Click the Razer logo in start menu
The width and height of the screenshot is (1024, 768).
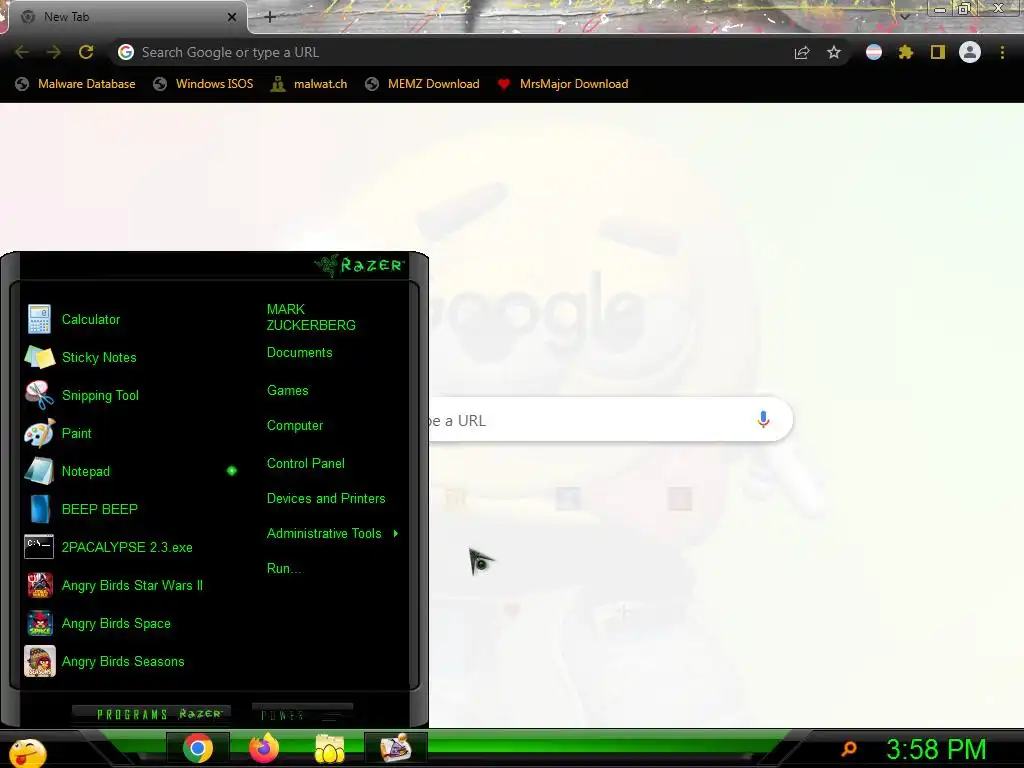pyautogui.click(x=359, y=265)
